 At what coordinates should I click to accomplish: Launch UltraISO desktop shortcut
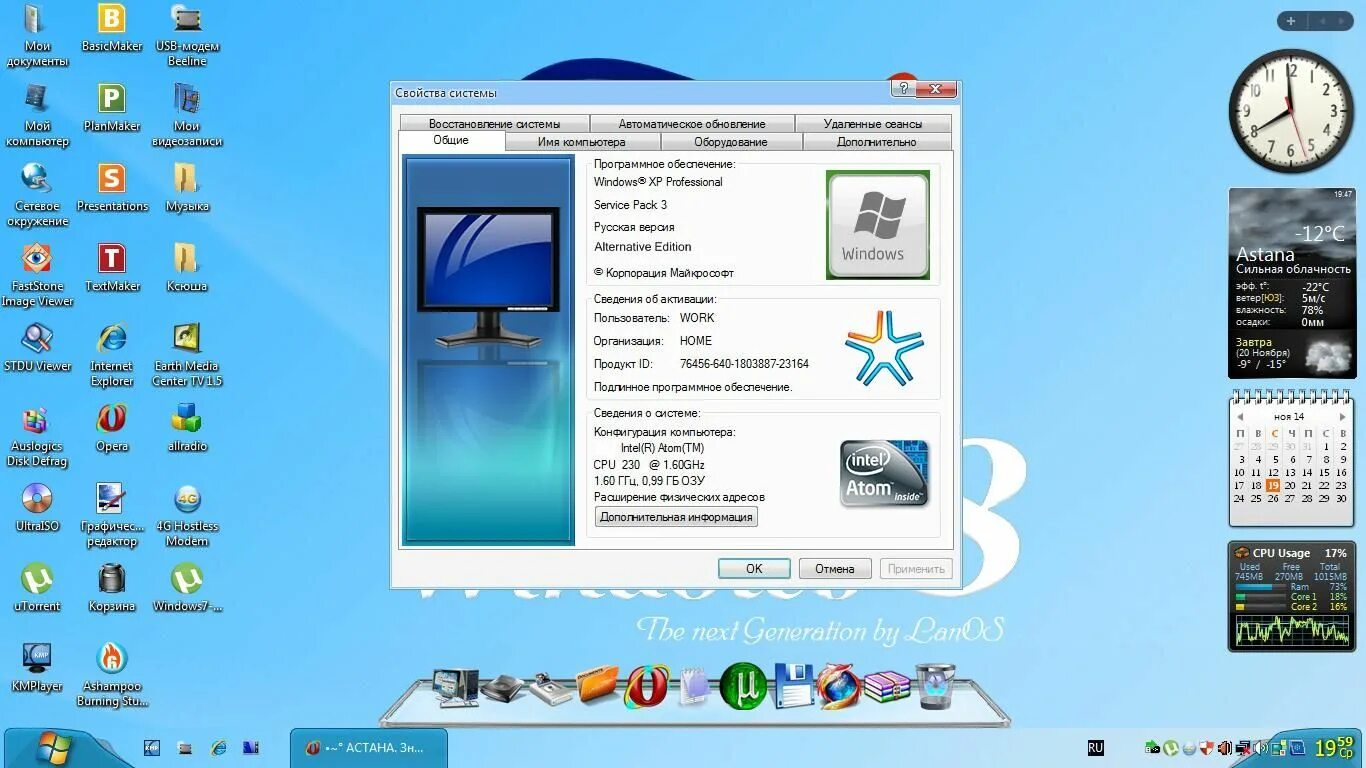tap(37, 508)
